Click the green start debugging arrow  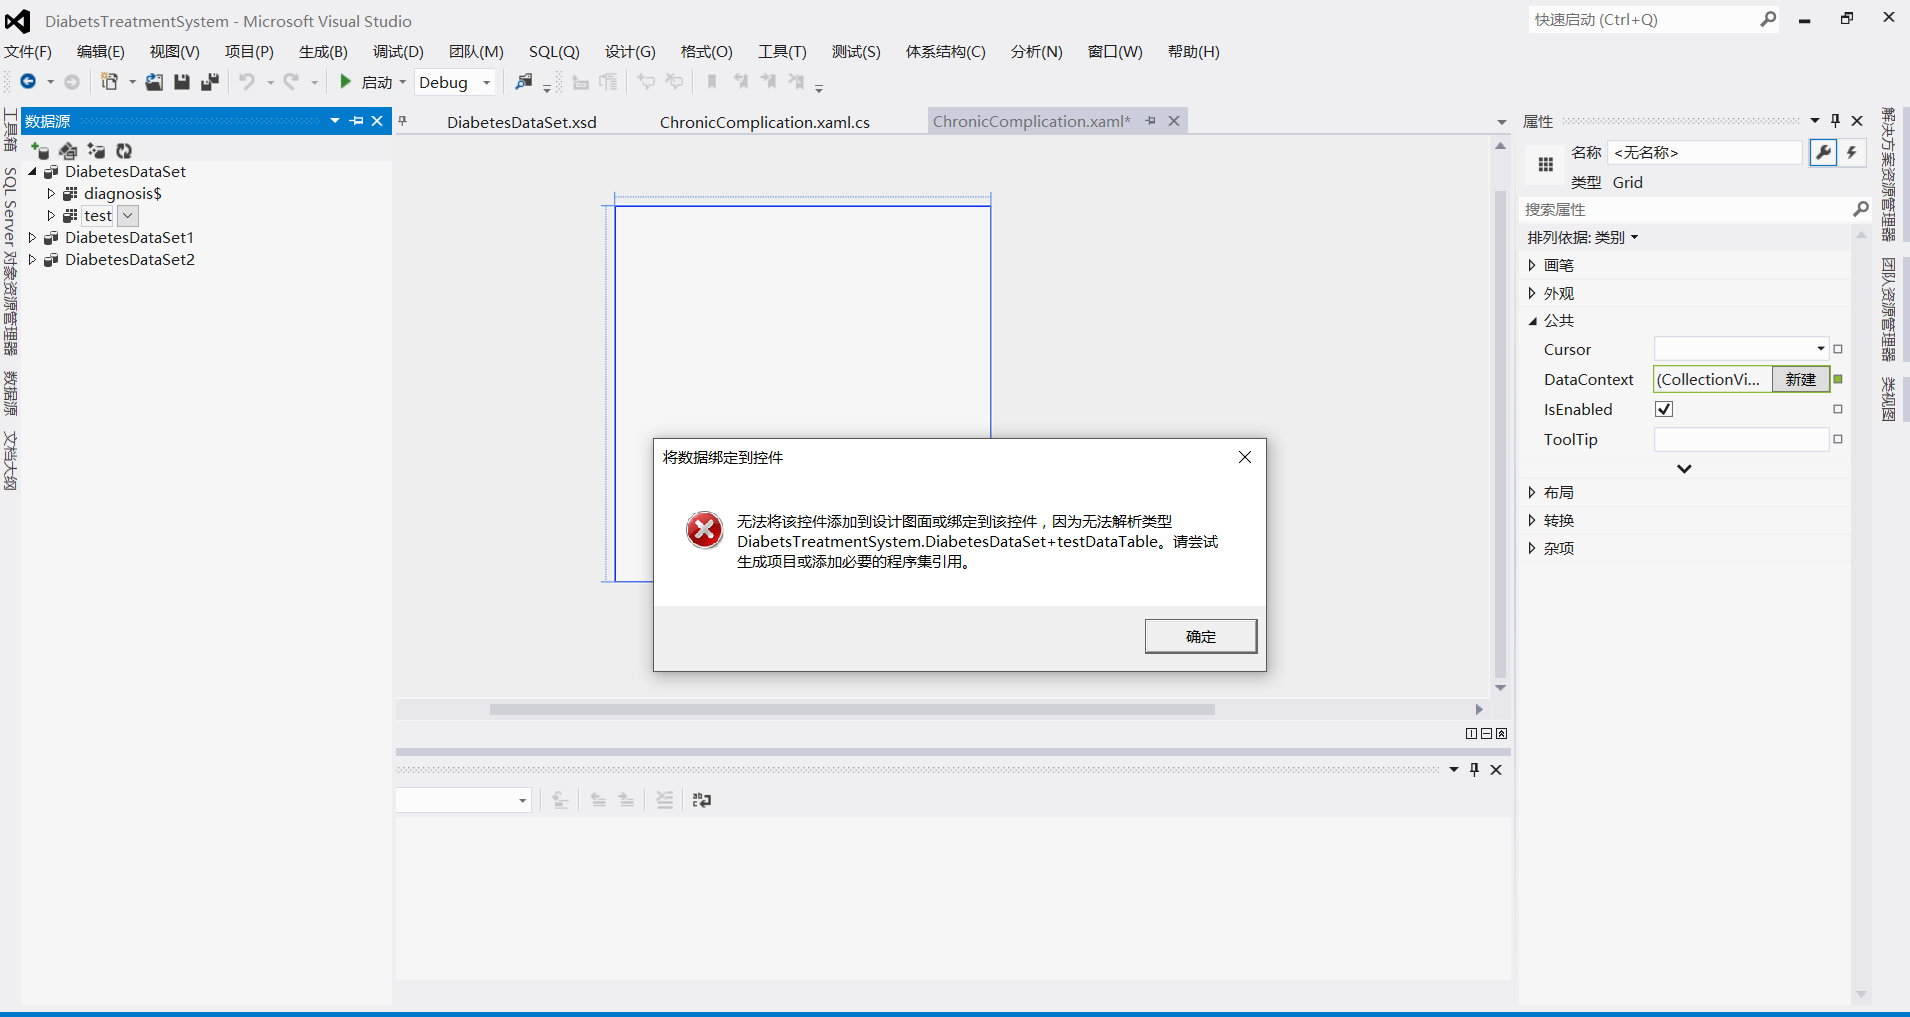346,82
